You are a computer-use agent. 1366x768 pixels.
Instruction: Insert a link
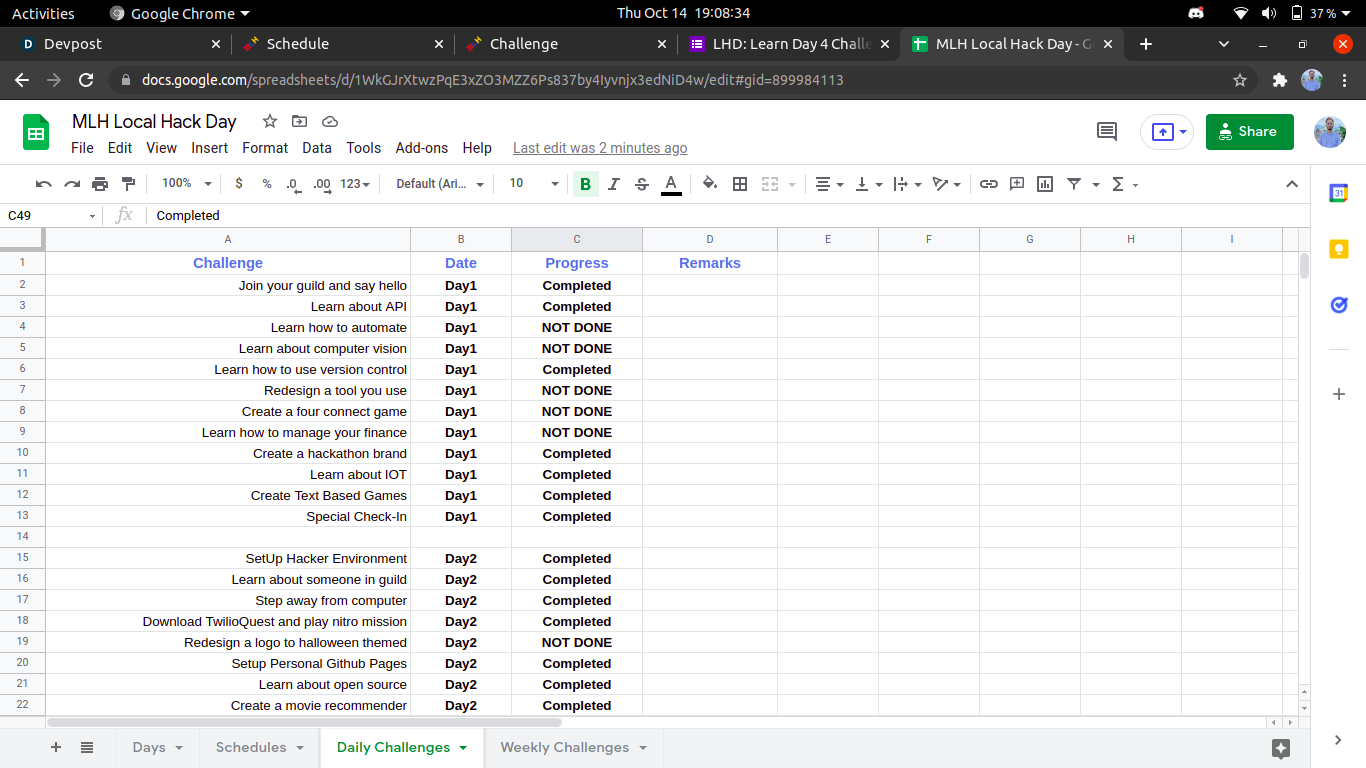989,184
